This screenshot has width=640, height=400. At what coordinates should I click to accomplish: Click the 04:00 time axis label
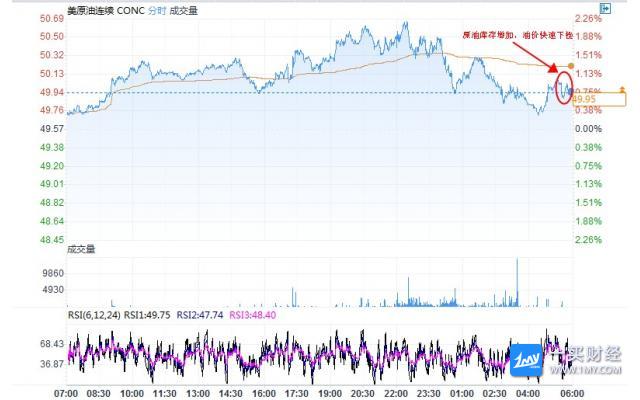(528, 394)
